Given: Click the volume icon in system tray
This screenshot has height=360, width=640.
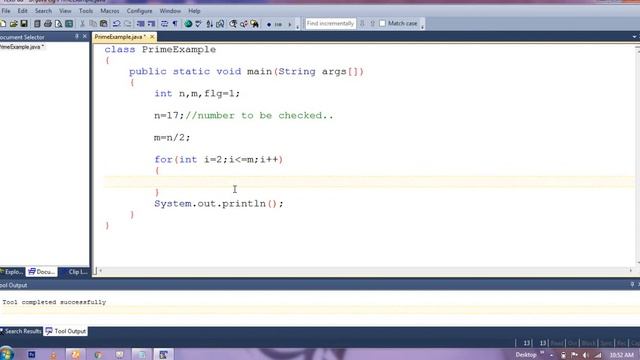Looking at the screenshot, I should click(585, 355).
